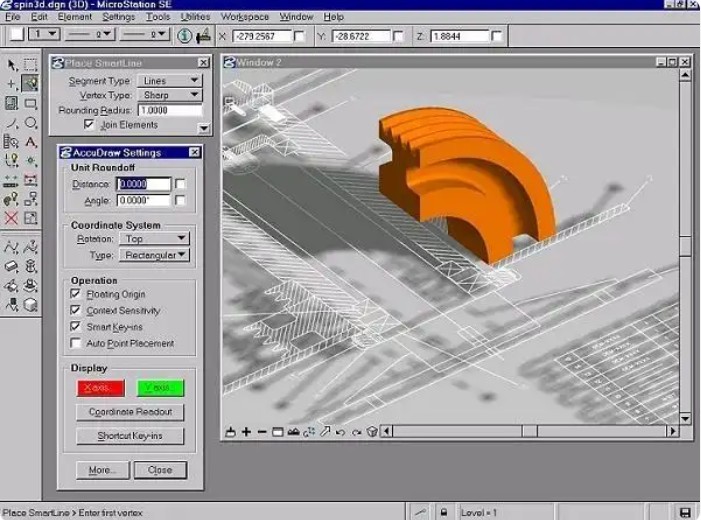Open the Rotation dropdown set to Top
The height and width of the screenshot is (520, 701).
click(154, 239)
